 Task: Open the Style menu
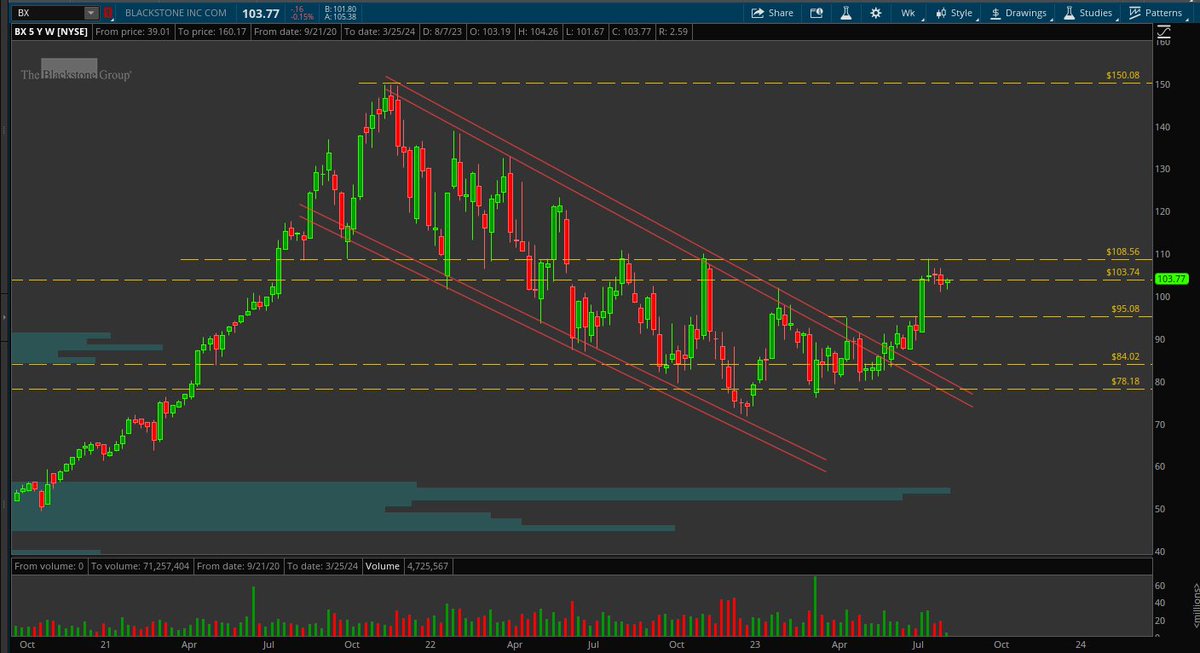pyautogui.click(x=953, y=13)
